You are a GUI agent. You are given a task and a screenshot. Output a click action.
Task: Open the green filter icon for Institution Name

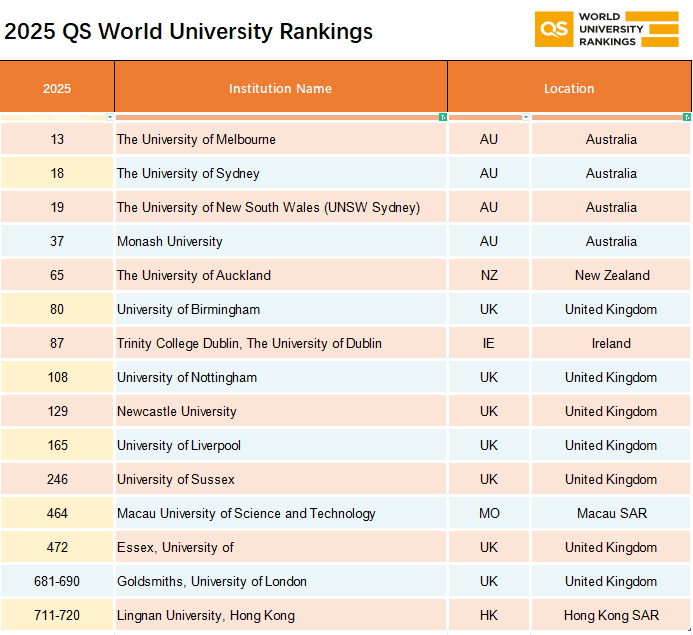[x=442, y=117]
